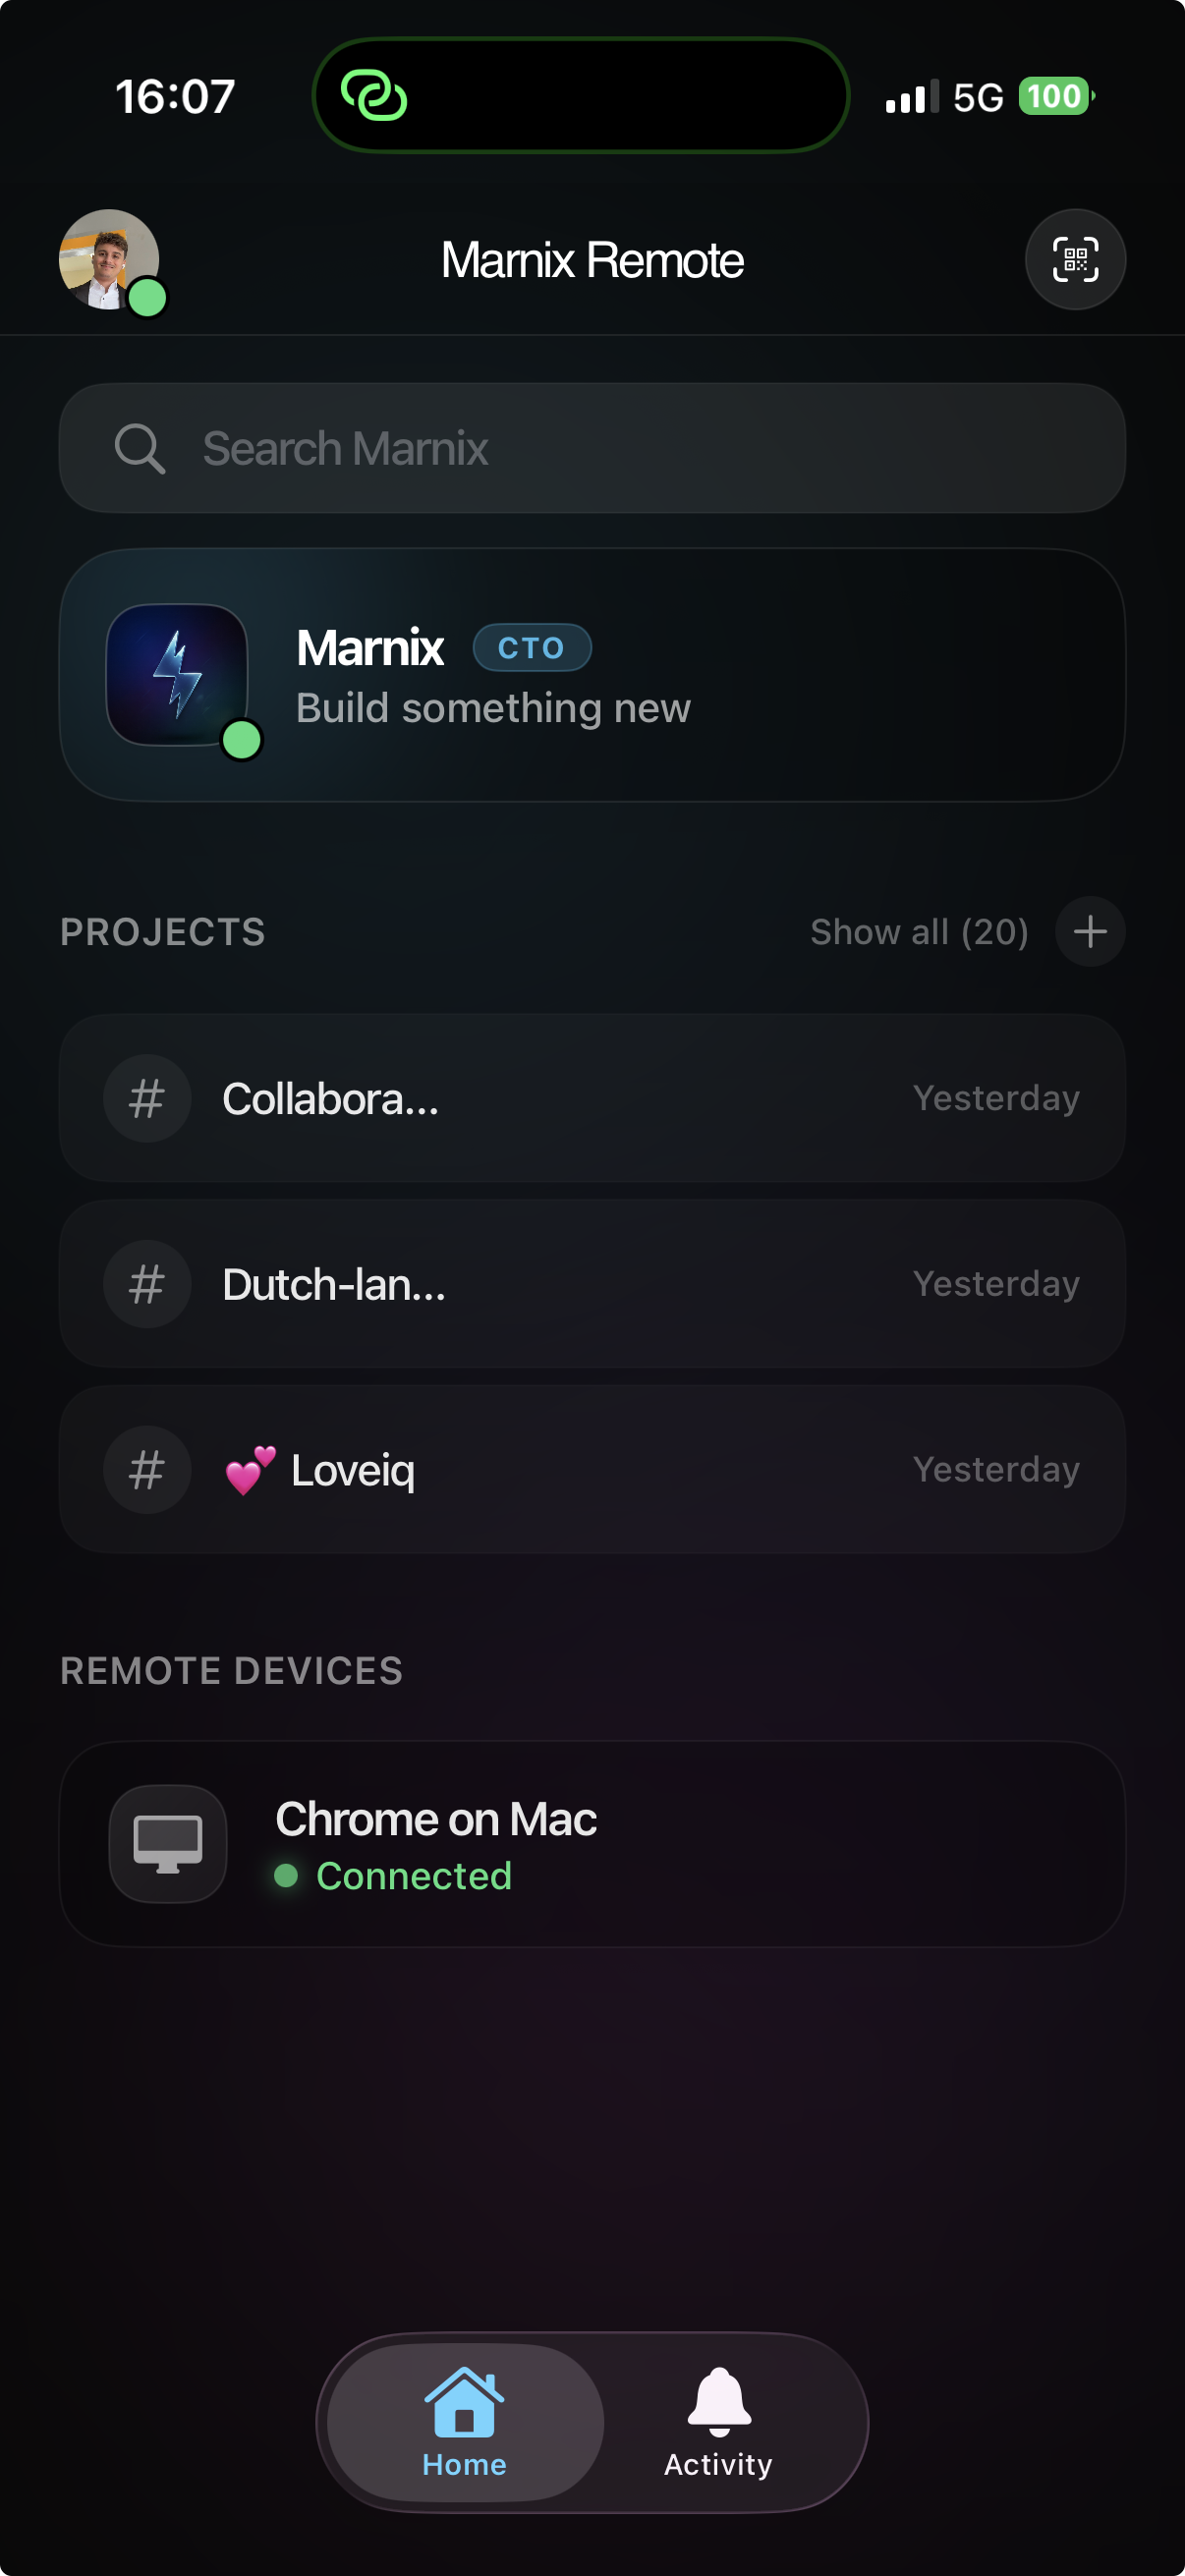Tap the hash icon beside Collabora project

click(x=147, y=1099)
